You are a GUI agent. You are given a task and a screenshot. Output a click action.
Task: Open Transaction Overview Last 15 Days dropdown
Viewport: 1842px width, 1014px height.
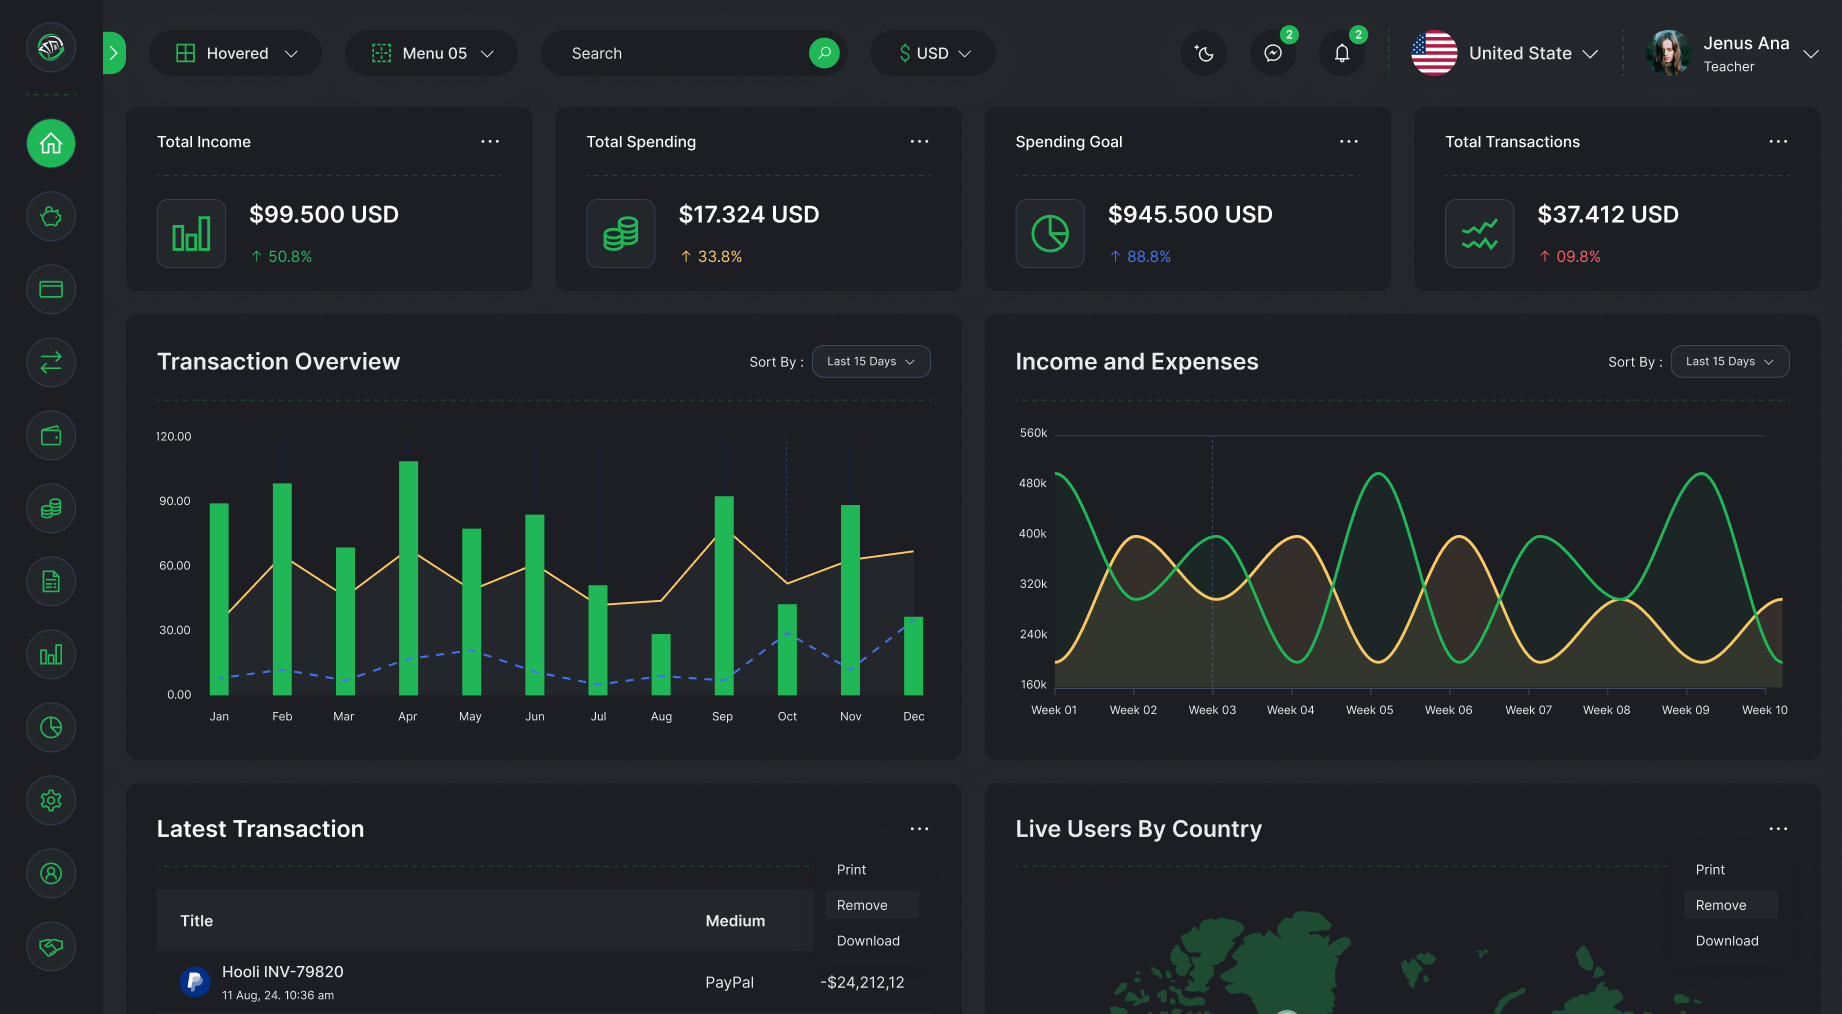click(x=870, y=362)
